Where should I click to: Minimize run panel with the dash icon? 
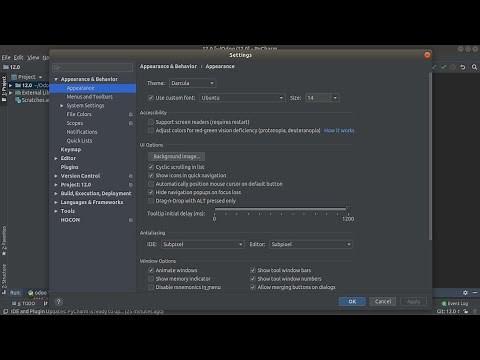pyautogui.click(x=475, y=292)
